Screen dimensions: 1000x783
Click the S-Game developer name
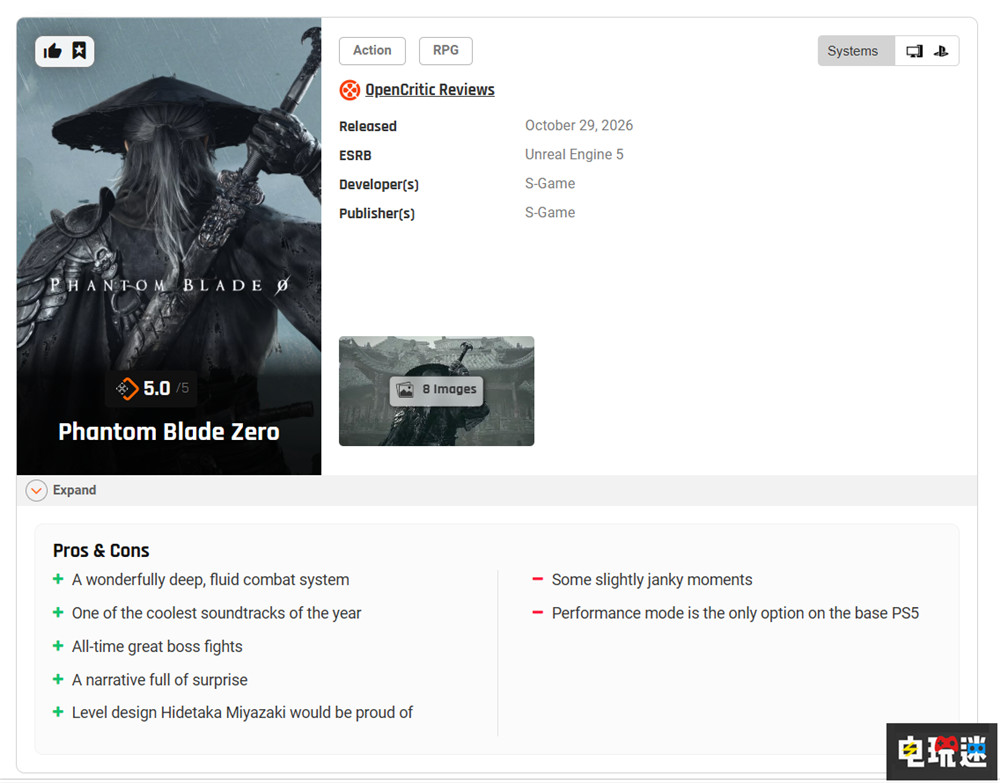click(550, 184)
